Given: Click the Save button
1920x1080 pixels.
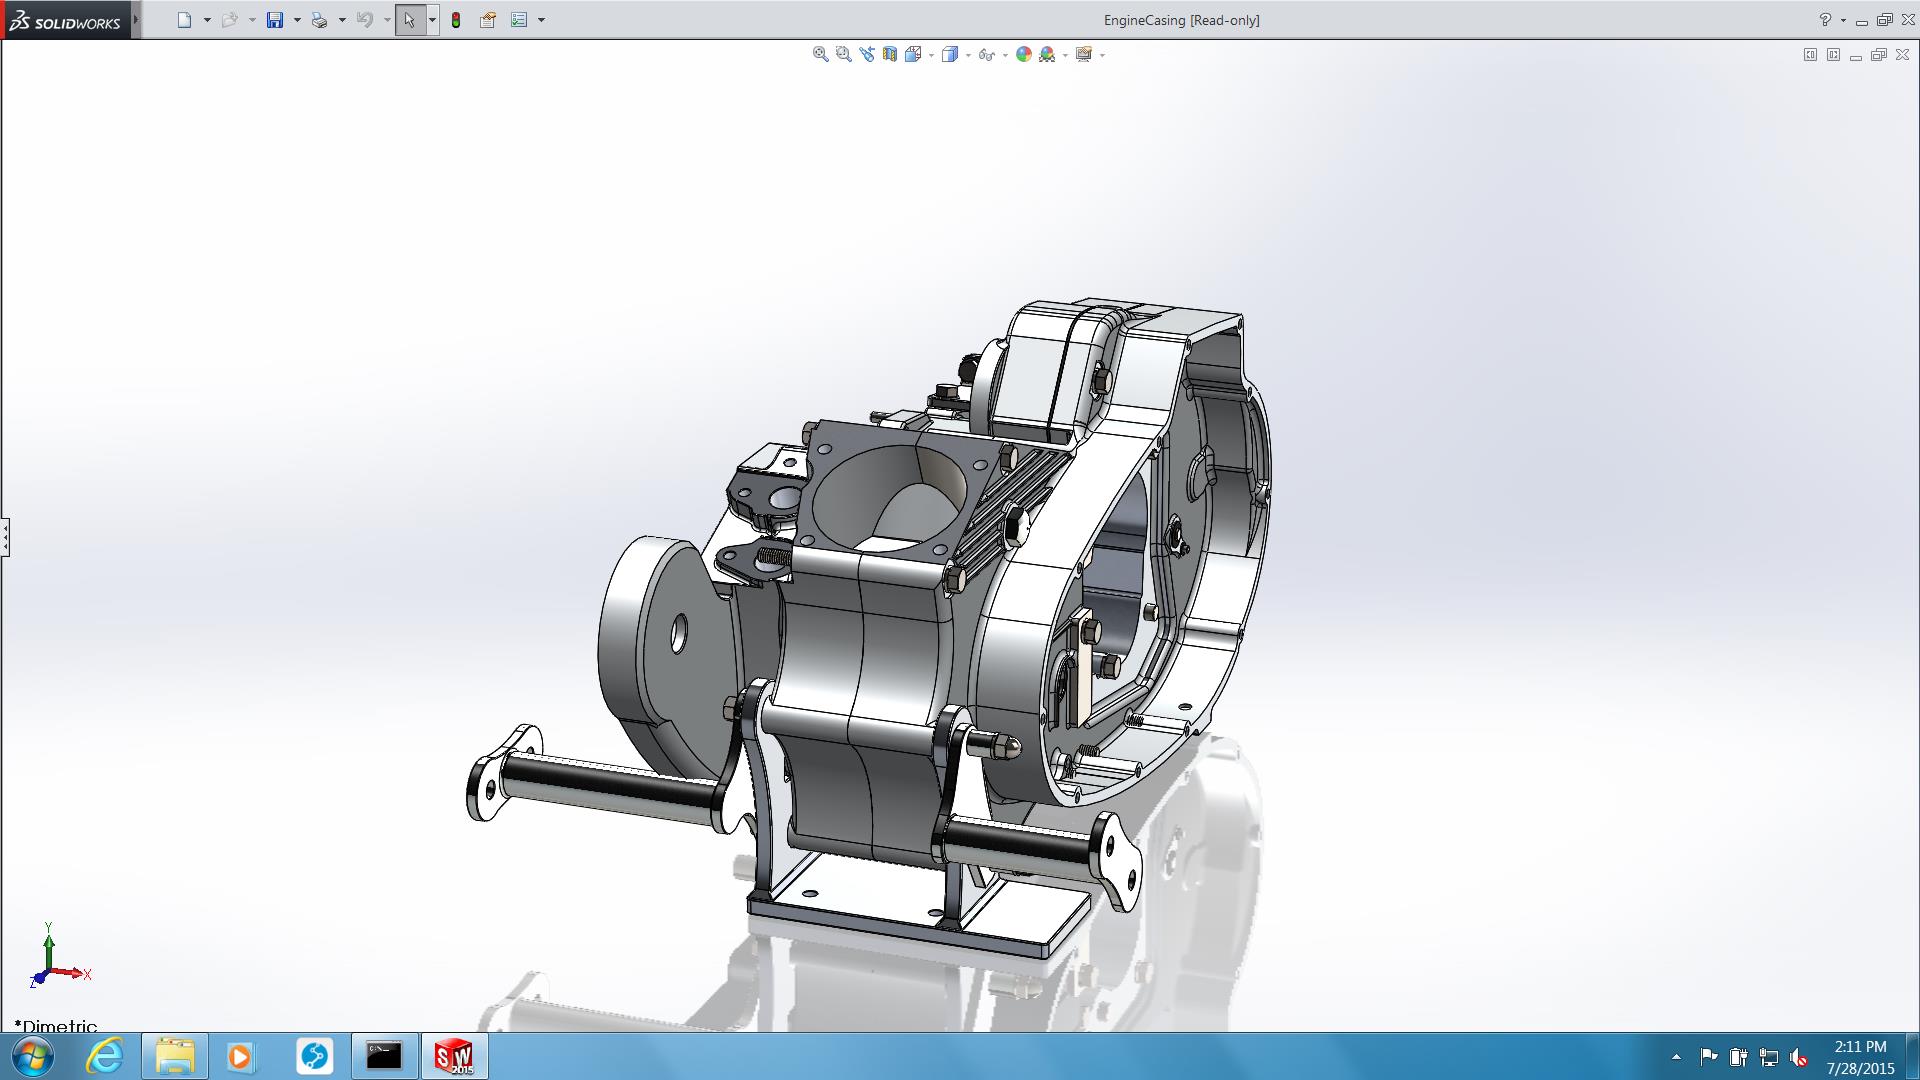Looking at the screenshot, I should click(x=275, y=20).
